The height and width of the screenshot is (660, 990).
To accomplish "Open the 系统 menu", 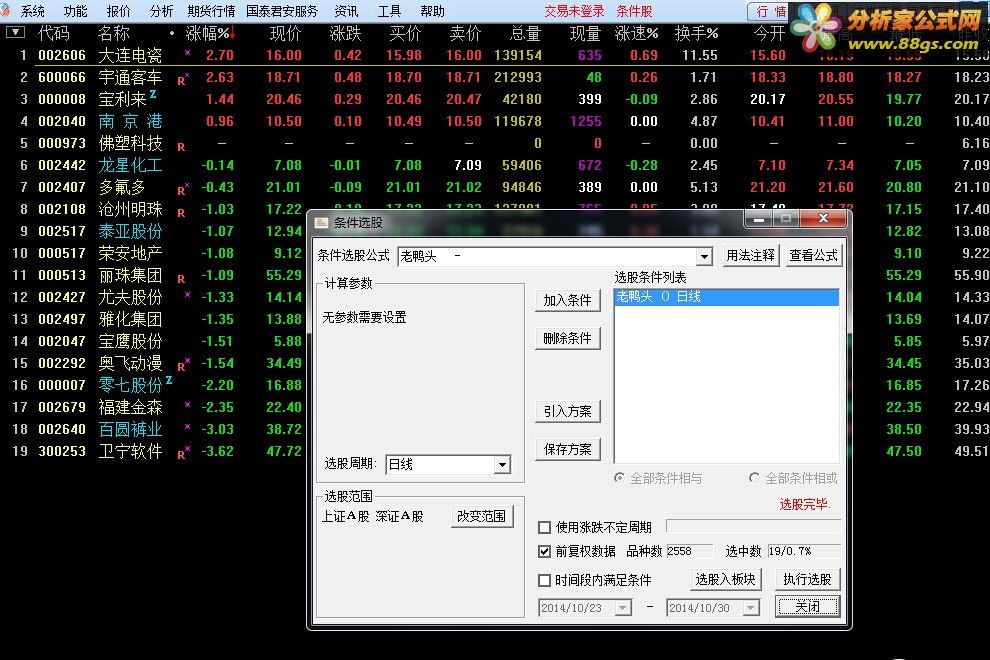I will coord(32,11).
